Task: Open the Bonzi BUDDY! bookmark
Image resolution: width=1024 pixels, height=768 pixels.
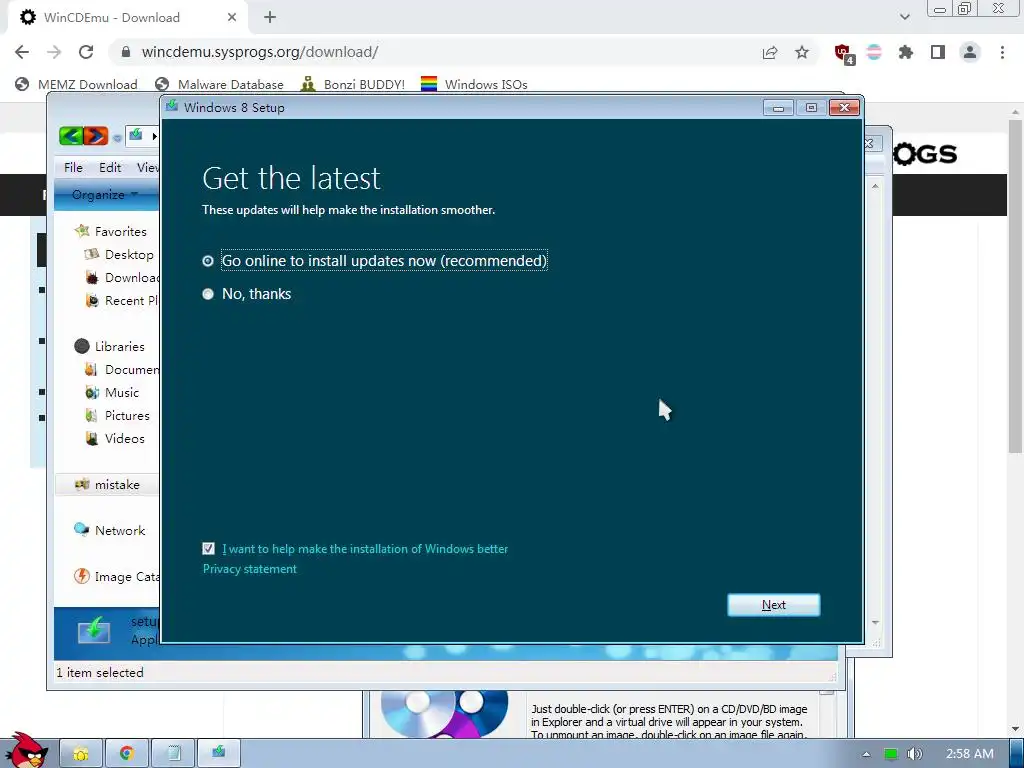Action: 353,84
